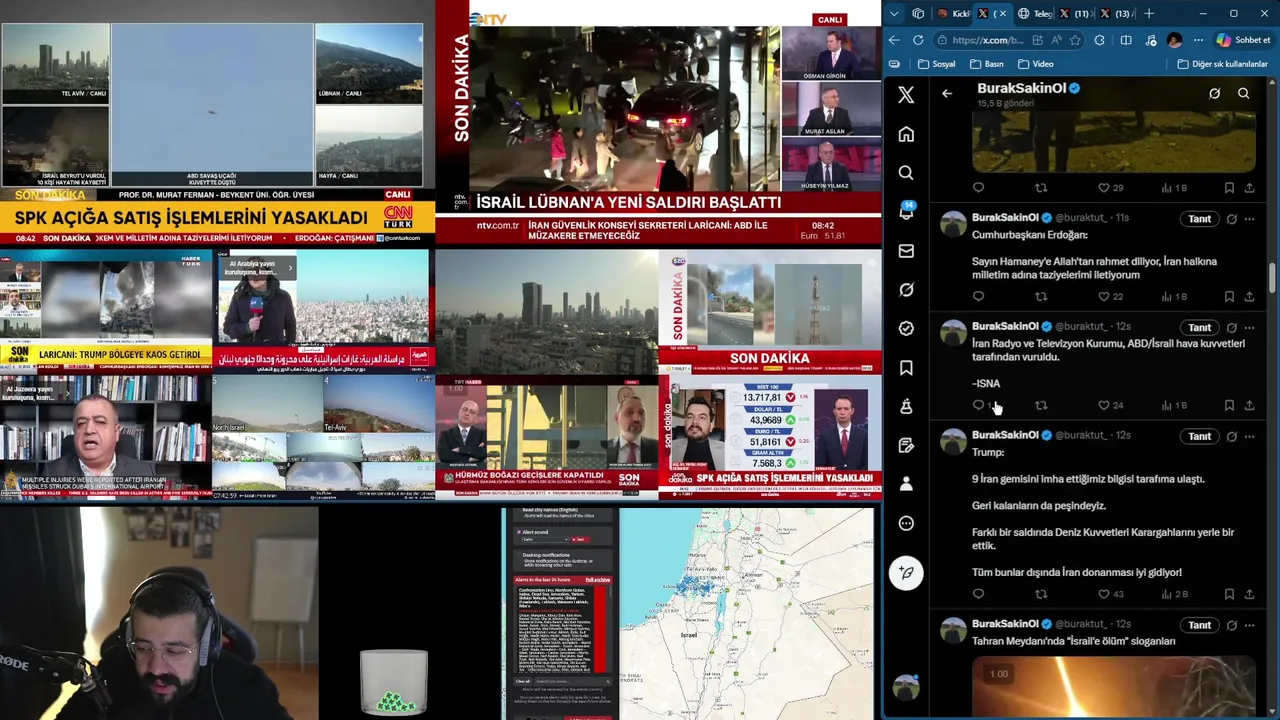Image resolution: width=1280 pixels, height=720 pixels.
Task: Share the -ISNA tweet
Action: pyautogui.click(x=1249, y=406)
